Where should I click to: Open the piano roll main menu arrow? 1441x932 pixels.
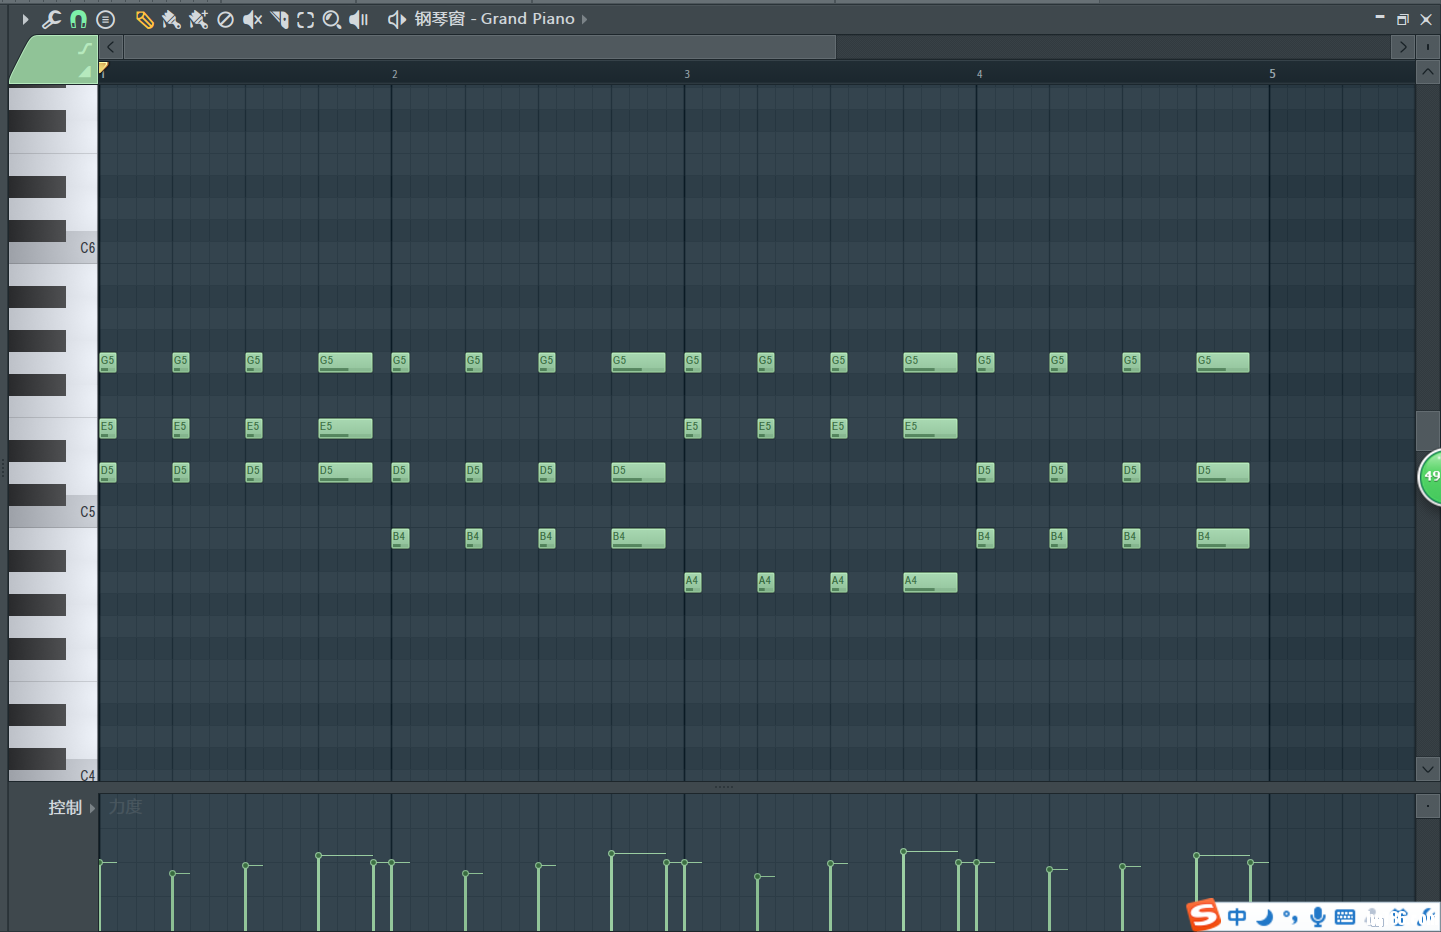[25, 19]
